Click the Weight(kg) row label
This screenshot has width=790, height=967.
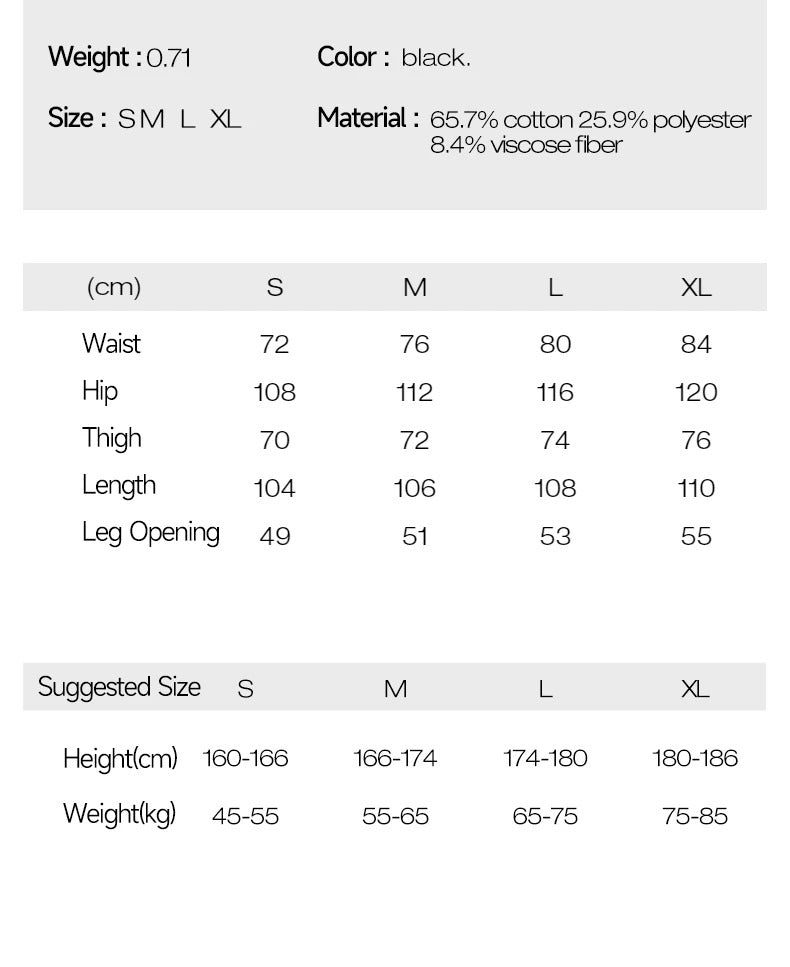(119, 814)
